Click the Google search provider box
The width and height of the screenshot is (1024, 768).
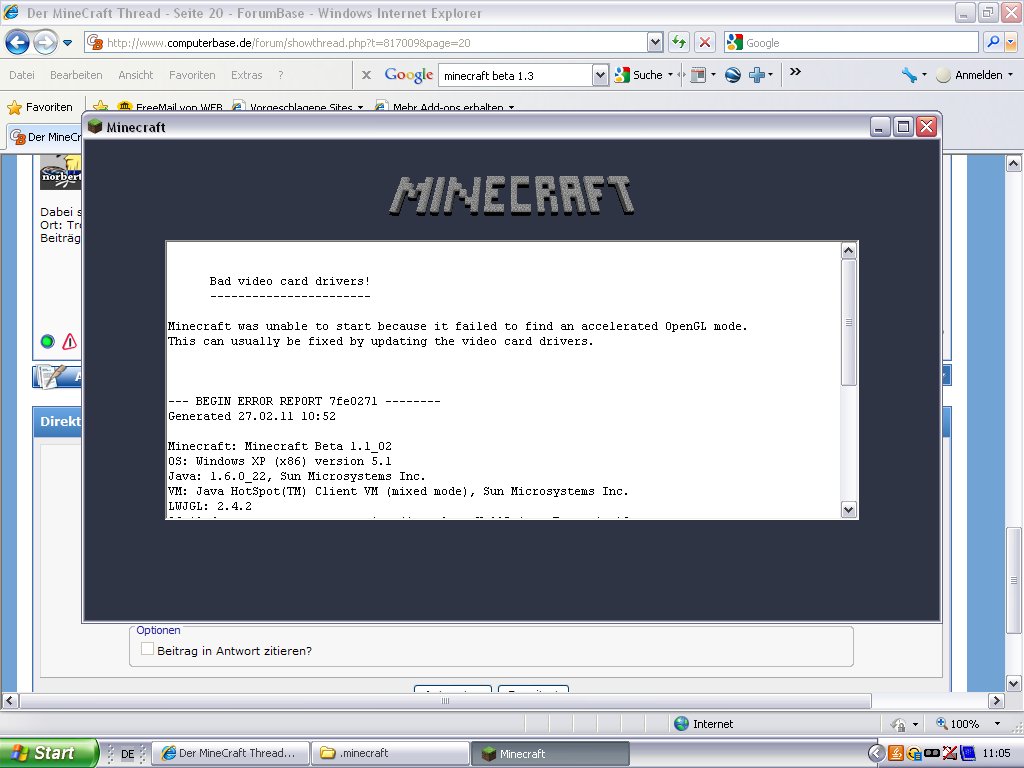point(851,42)
